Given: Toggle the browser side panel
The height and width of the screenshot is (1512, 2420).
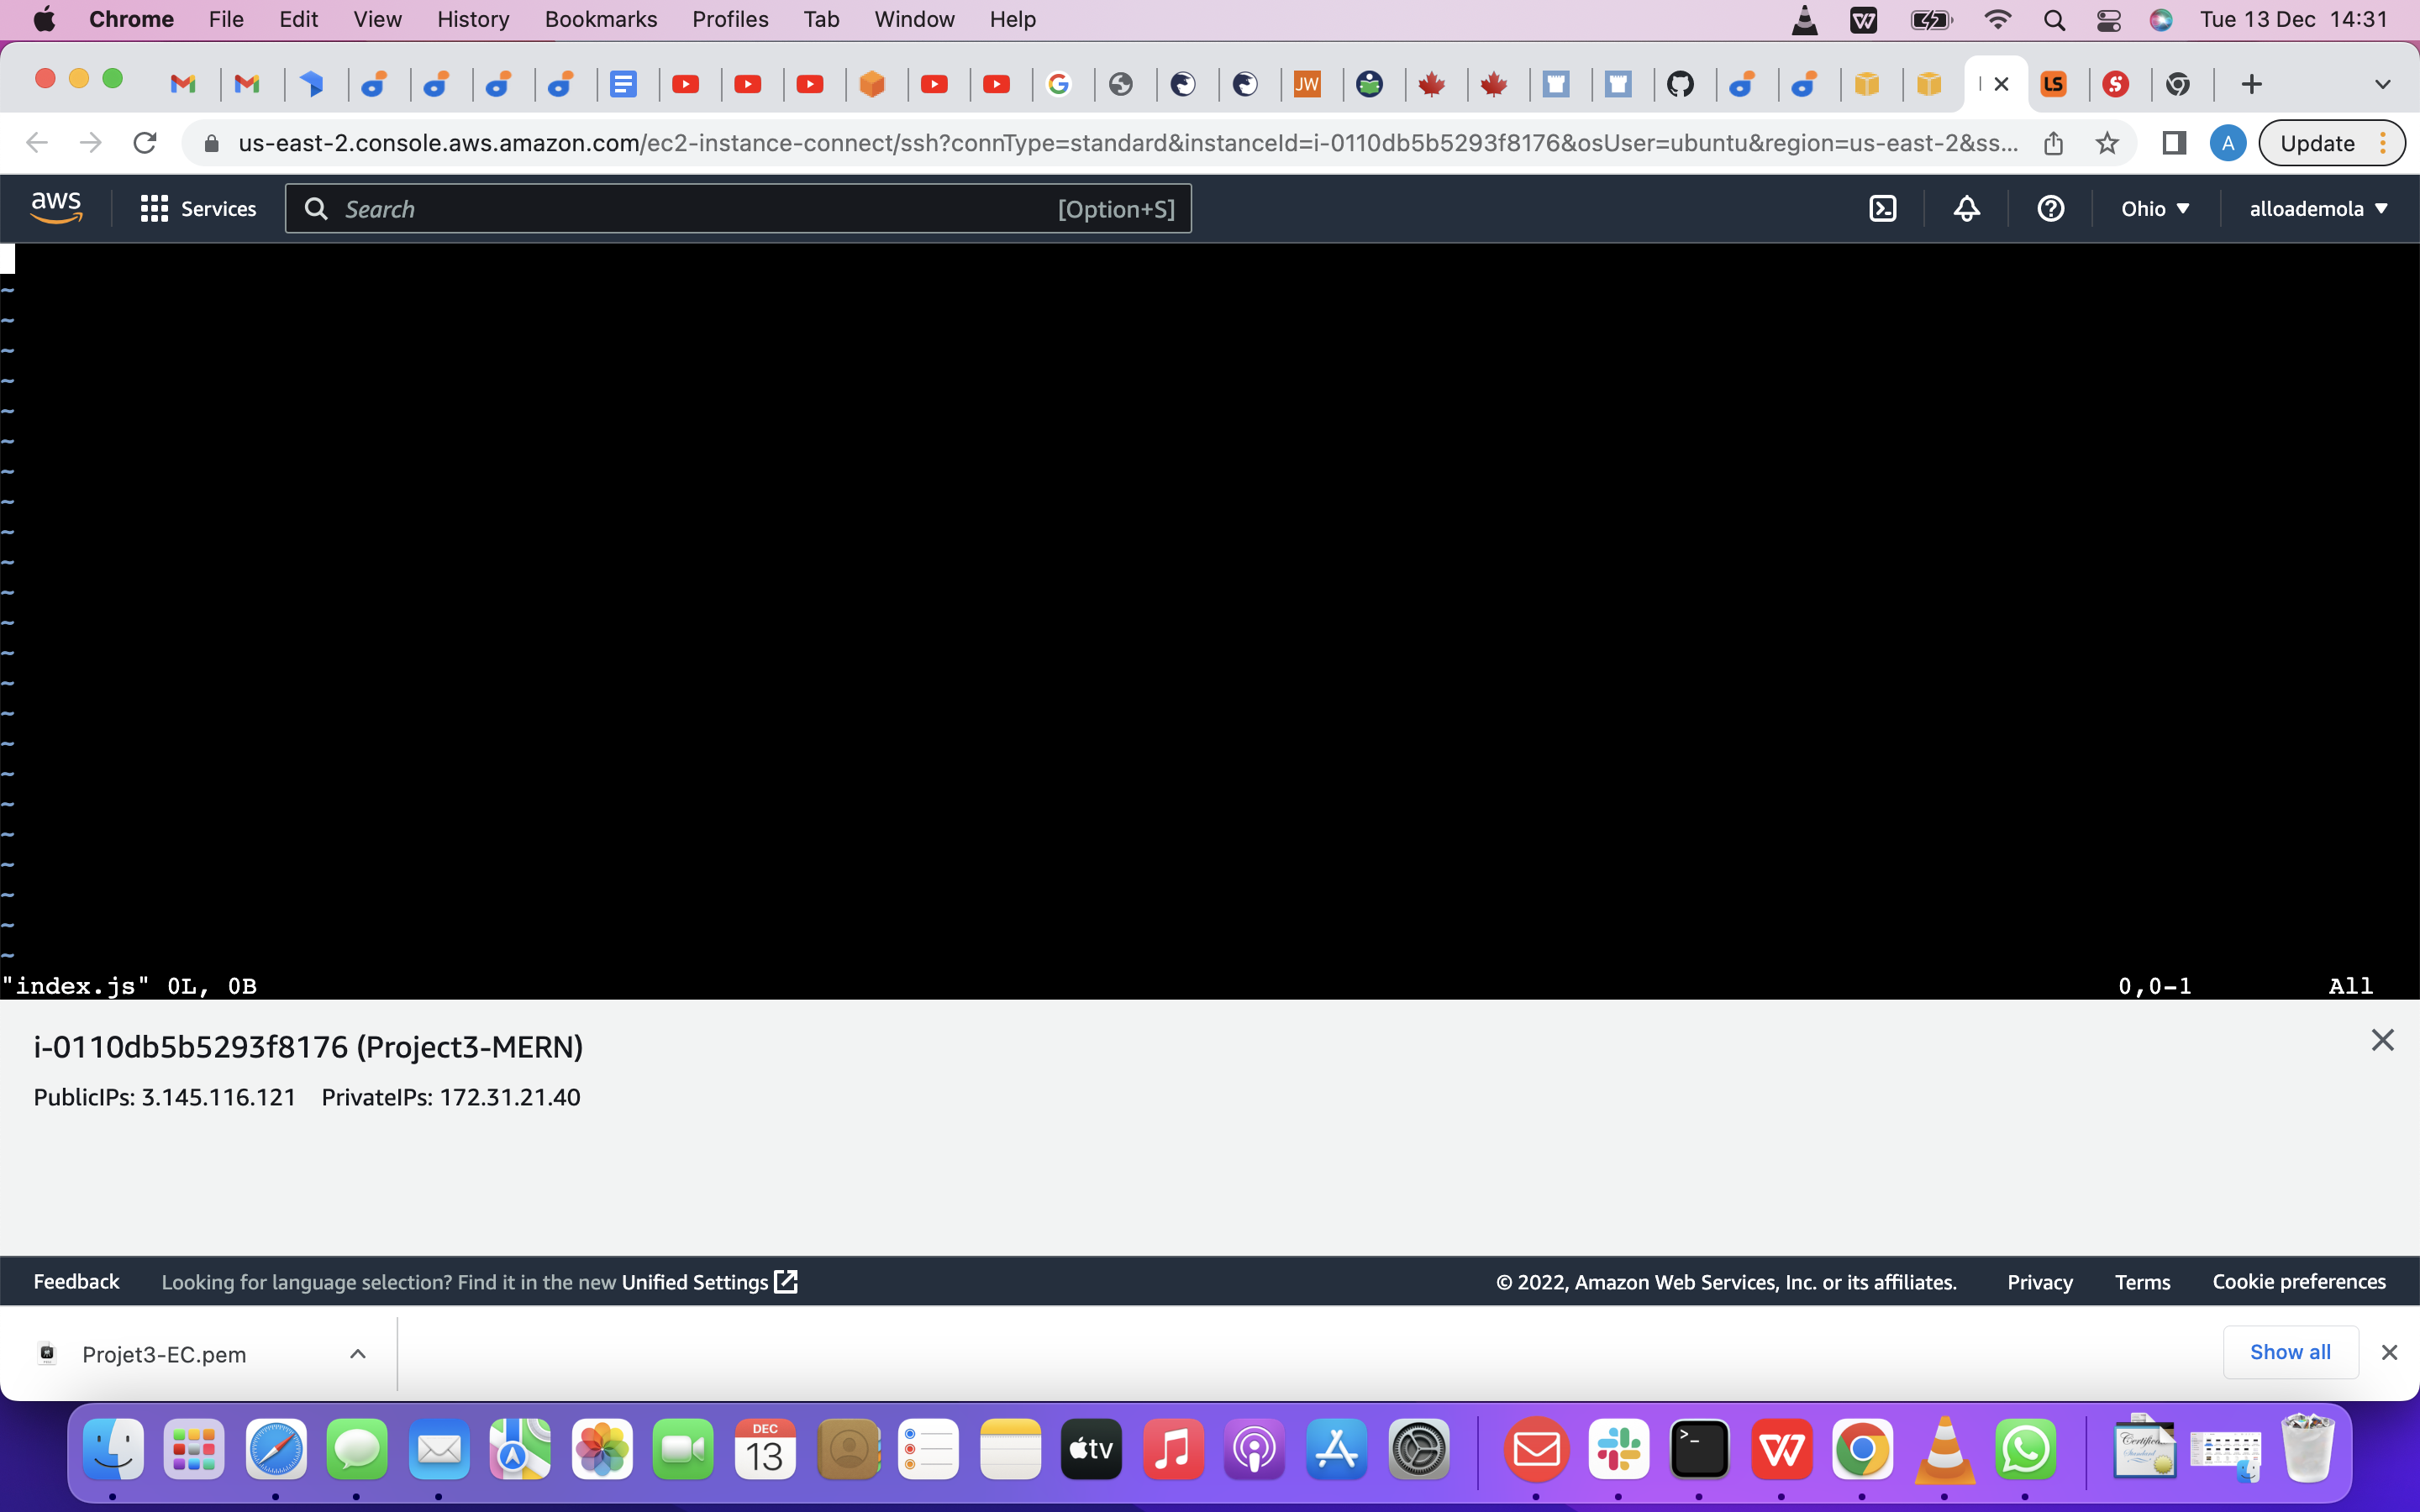Looking at the screenshot, I should point(2174,143).
